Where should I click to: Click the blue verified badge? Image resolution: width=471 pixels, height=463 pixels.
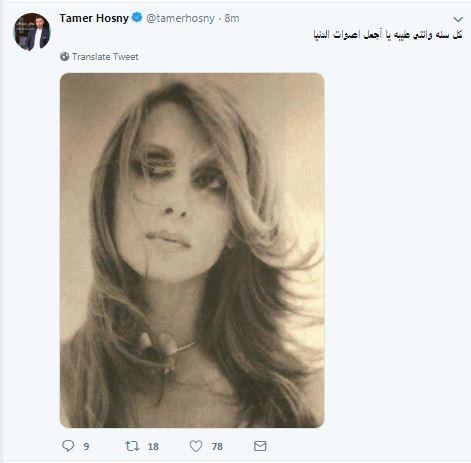point(137,17)
